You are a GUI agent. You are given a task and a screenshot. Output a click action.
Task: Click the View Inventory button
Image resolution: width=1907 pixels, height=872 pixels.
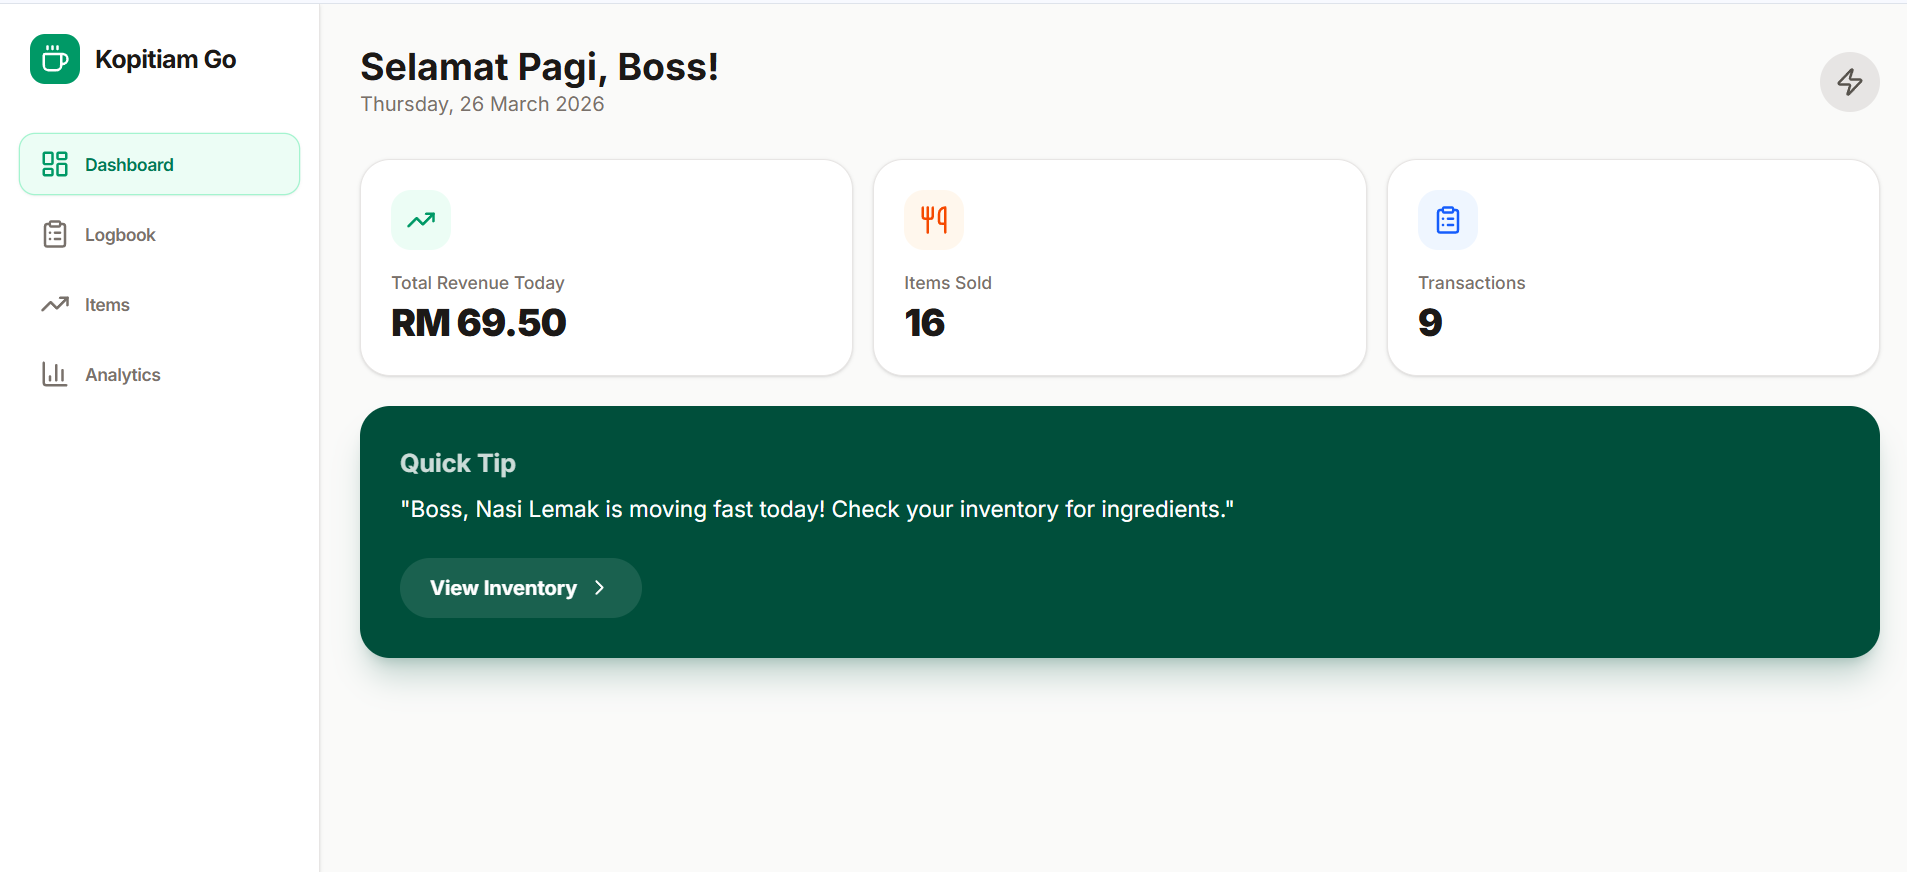[520, 587]
